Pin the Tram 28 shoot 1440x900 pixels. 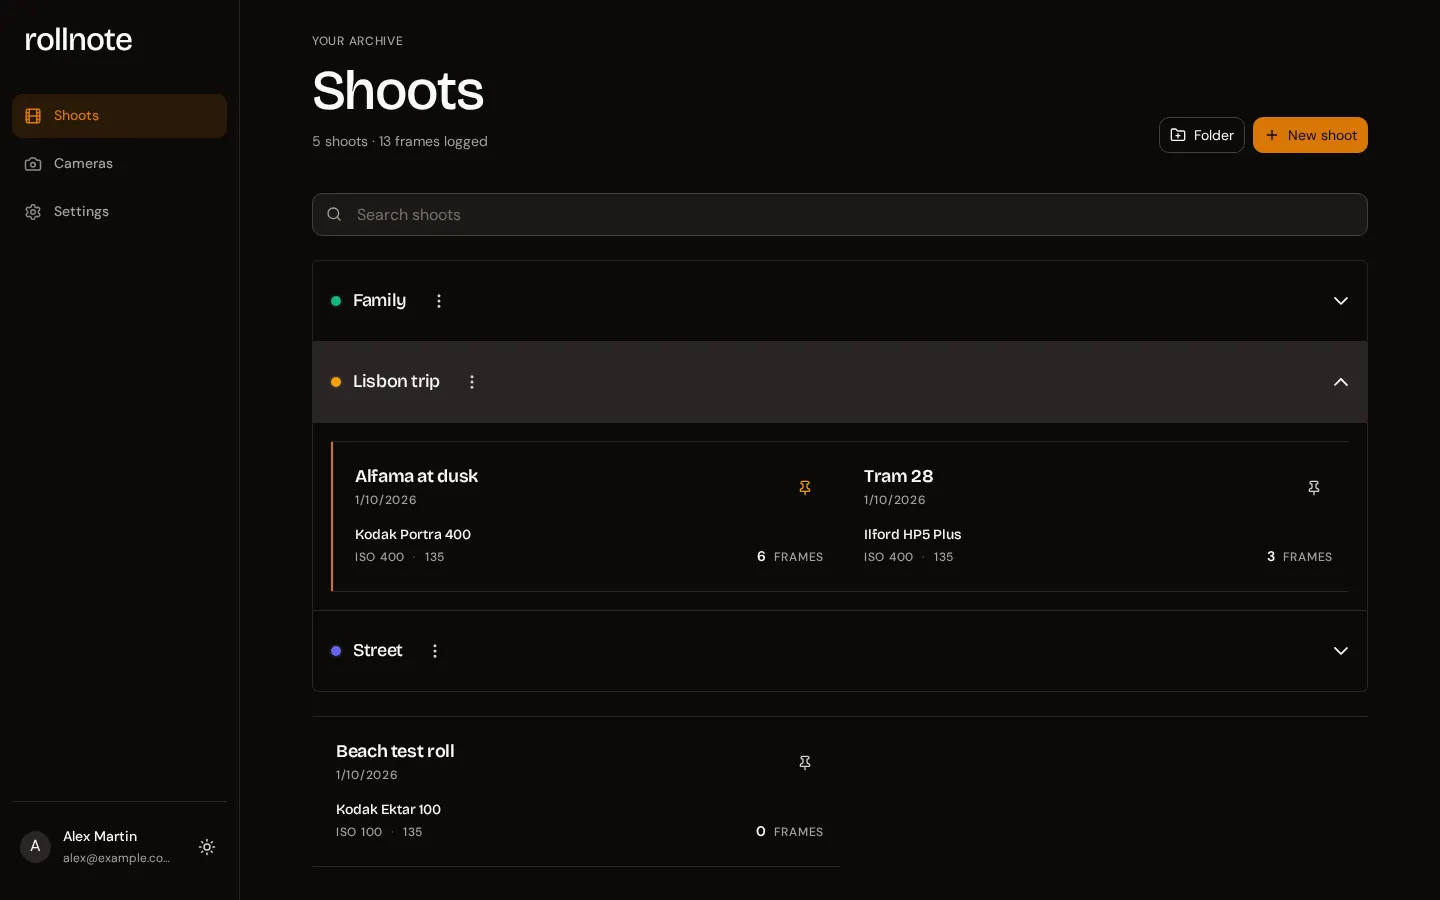click(1314, 488)
